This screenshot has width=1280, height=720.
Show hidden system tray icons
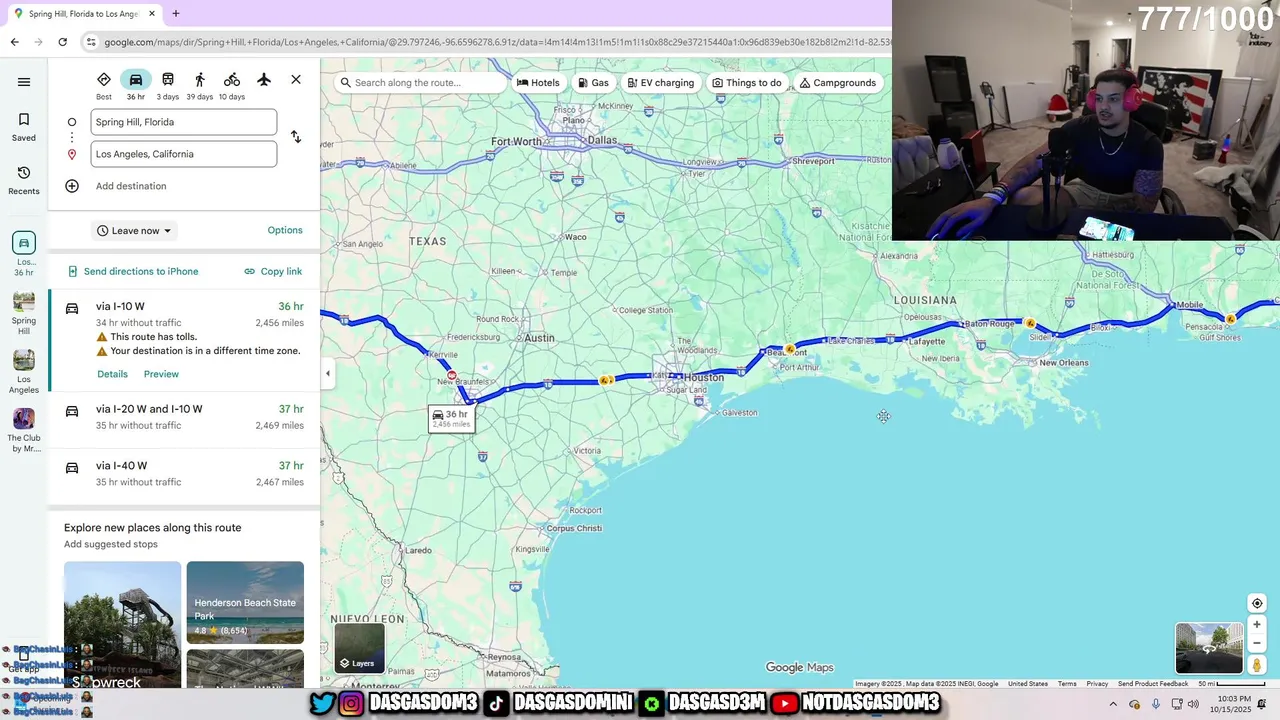(x=1113, y=704)
